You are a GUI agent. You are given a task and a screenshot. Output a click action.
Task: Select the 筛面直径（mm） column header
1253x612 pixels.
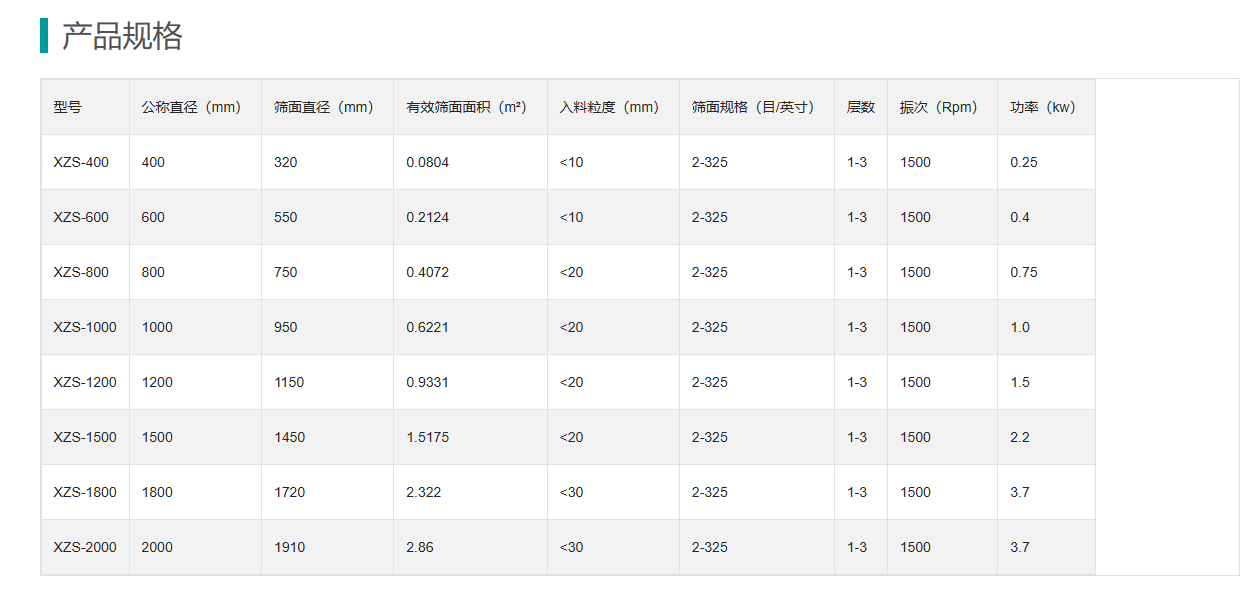pyautogui.click(x=323, y=107)
